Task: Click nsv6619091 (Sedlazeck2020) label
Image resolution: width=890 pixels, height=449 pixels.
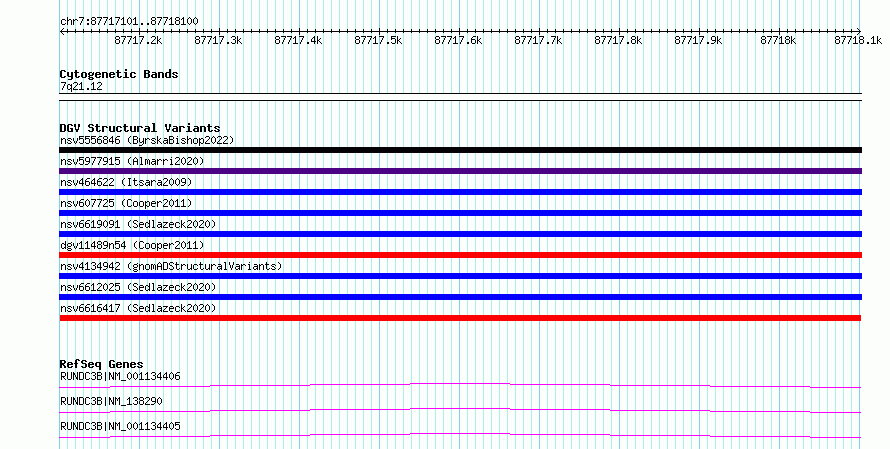Action: [x=138, y=224]
